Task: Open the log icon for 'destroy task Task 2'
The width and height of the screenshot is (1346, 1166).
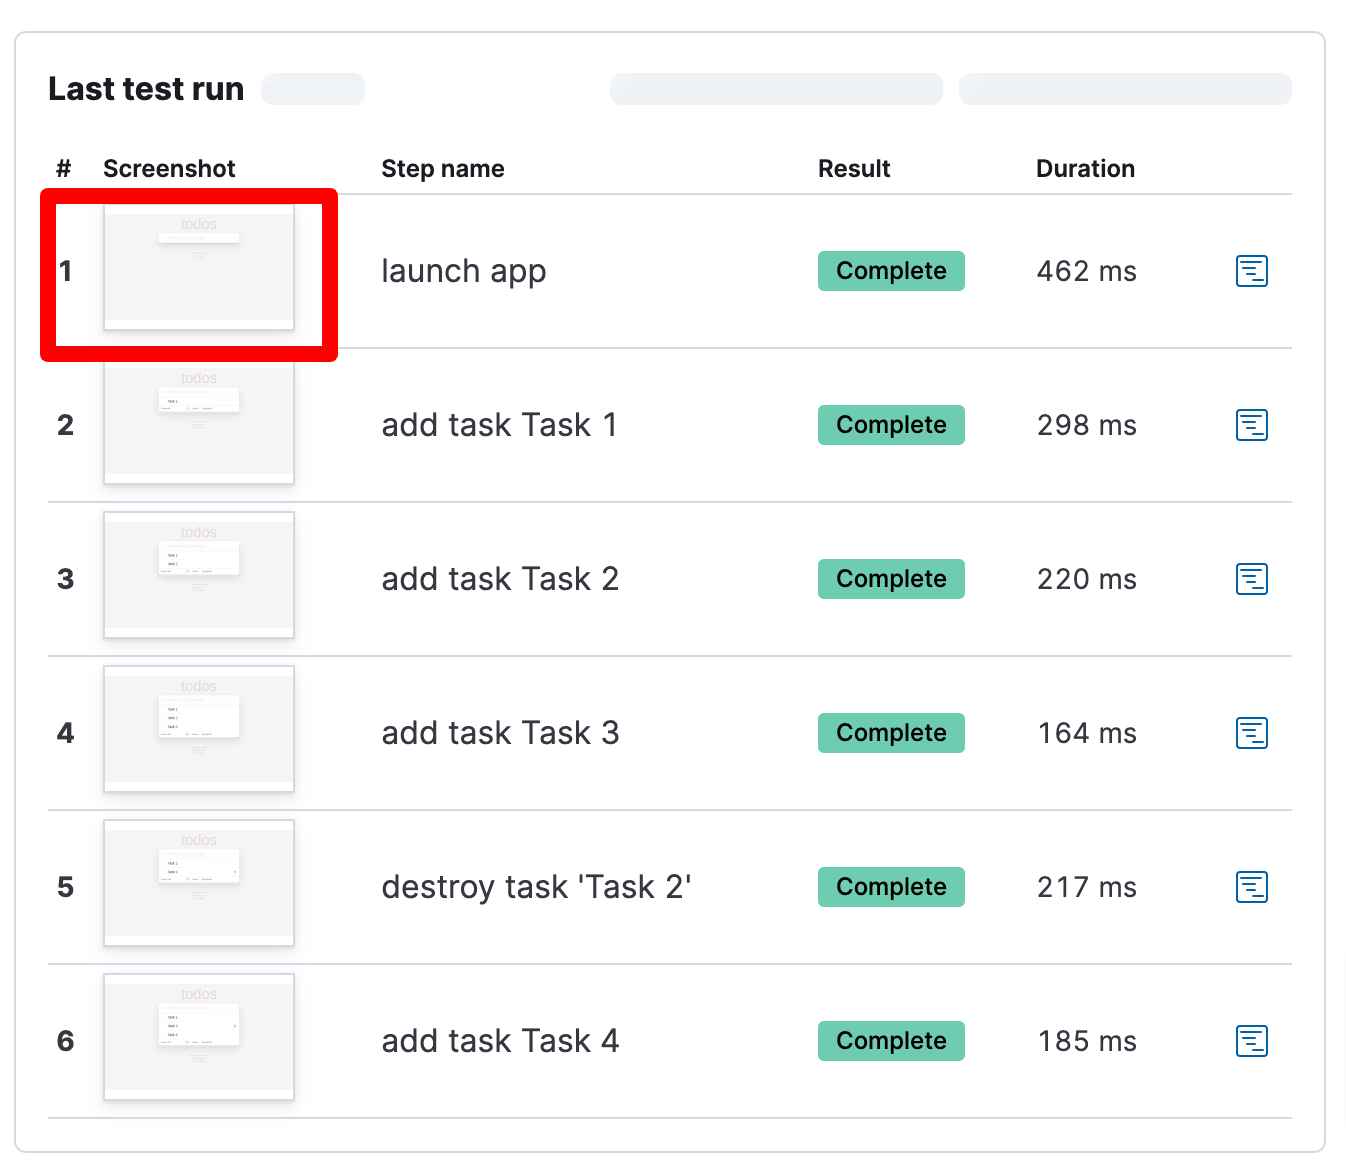Action: [1251, 886]
